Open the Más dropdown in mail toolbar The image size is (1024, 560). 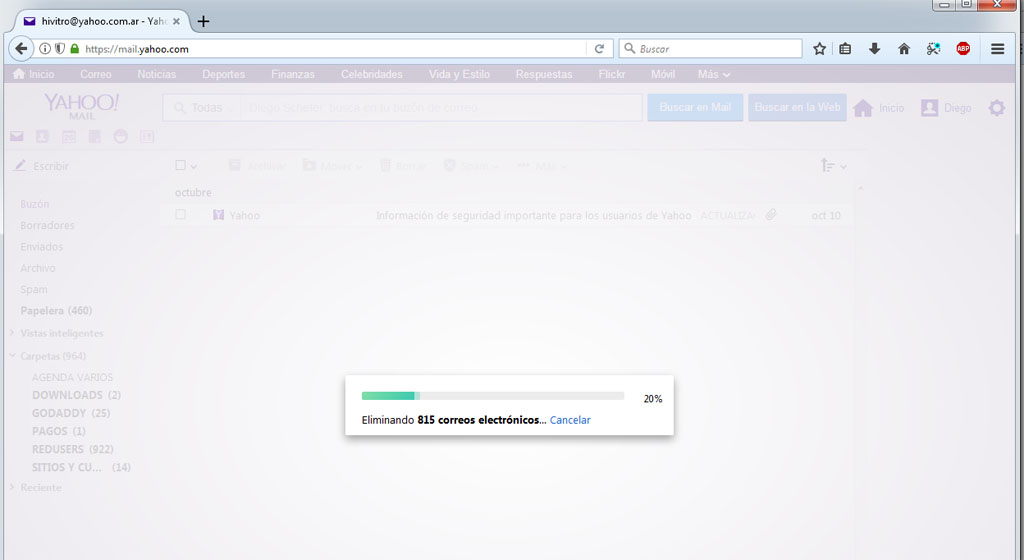click(542, 166)
